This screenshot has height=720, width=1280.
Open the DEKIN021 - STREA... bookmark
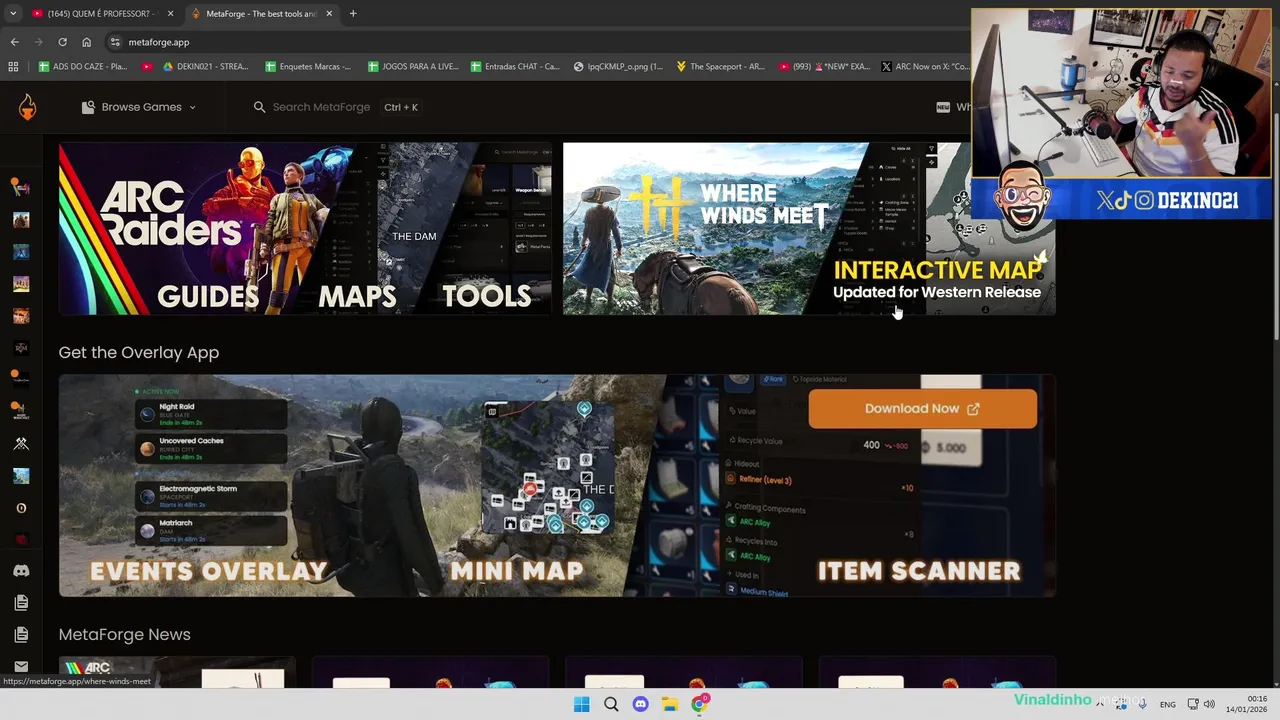(204, 67)
